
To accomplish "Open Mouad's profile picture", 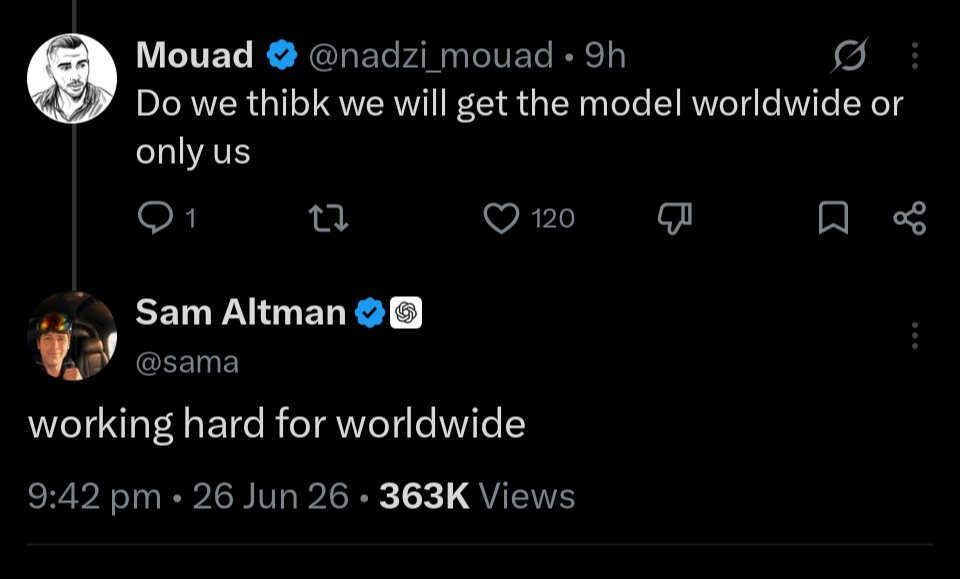I will (x=72, y=78).
